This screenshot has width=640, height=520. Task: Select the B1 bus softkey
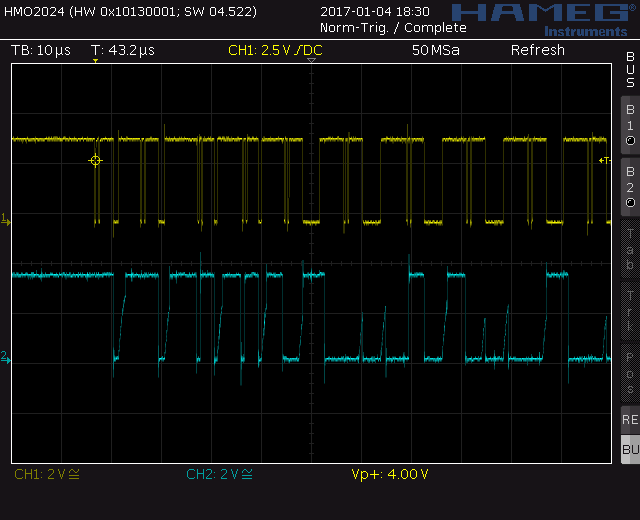click(630, 125)
